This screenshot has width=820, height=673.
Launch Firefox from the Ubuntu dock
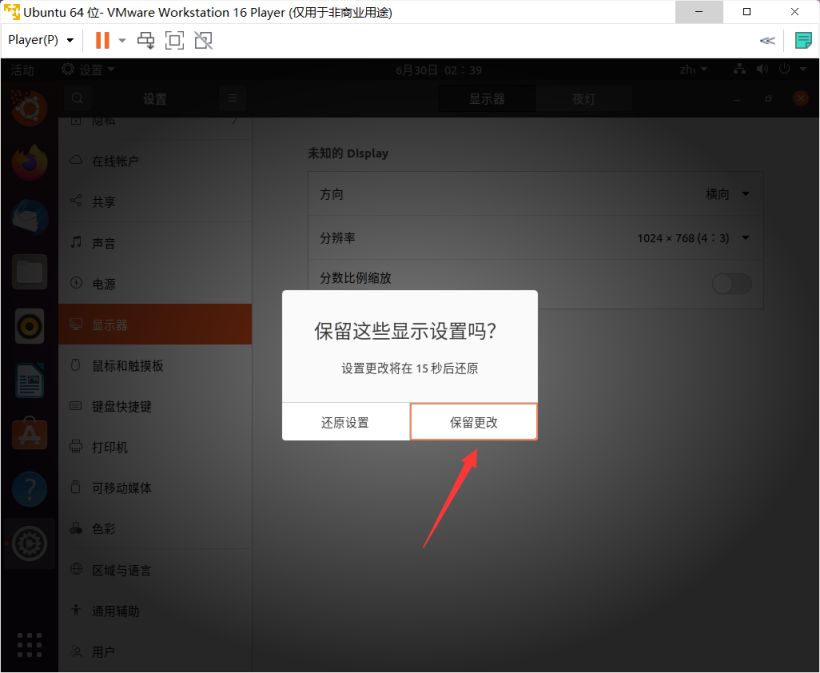[x=29, y=162]
